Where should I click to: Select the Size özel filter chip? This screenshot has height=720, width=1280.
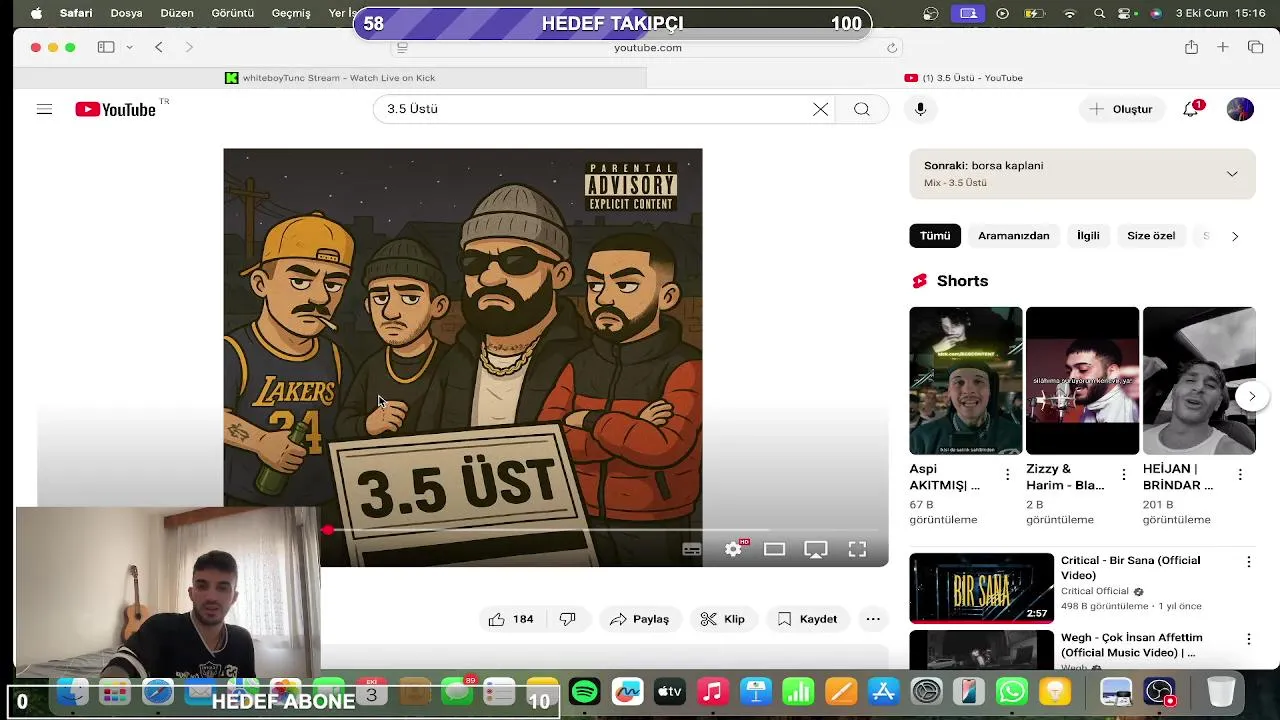pos(1151,236)
